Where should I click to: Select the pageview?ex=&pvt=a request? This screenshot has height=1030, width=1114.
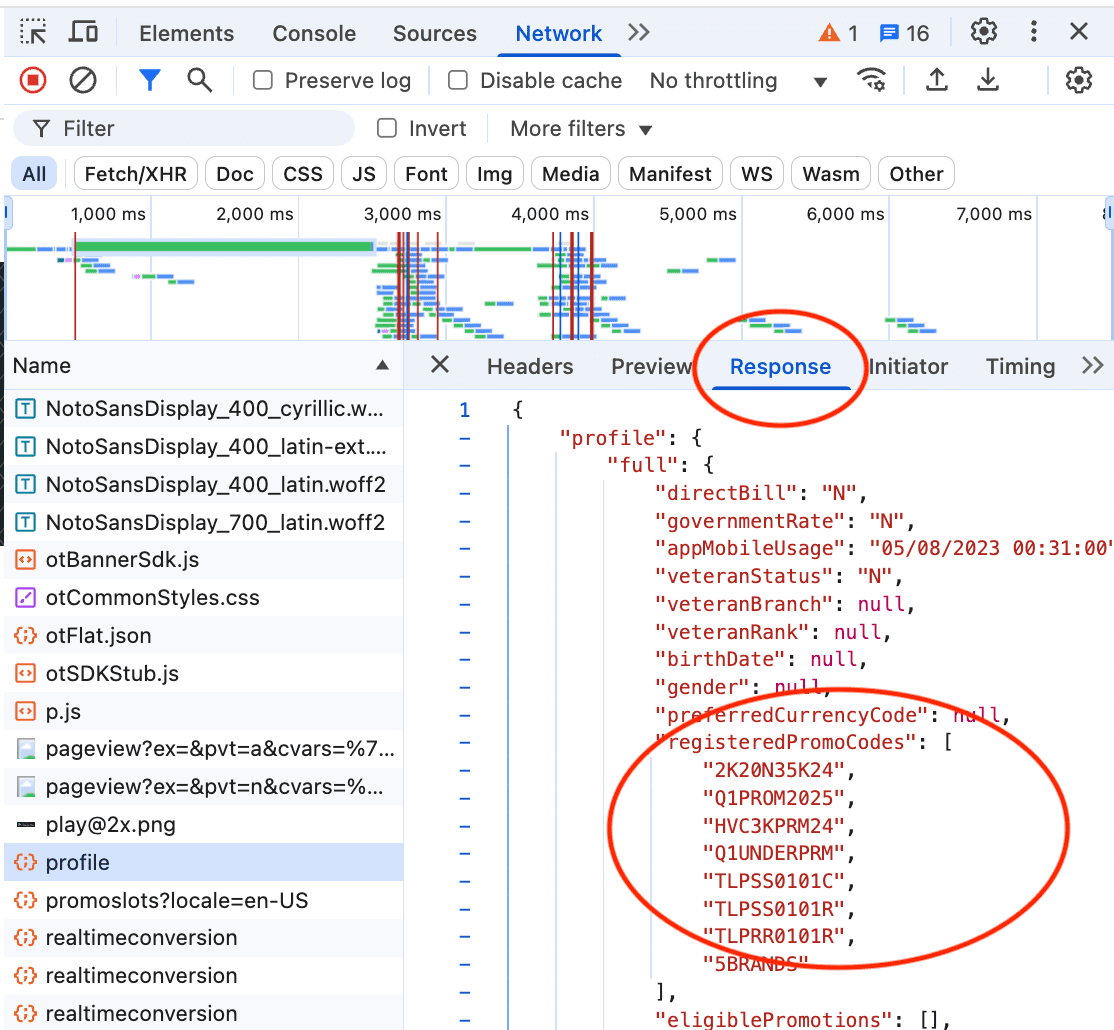click(203, 749)
